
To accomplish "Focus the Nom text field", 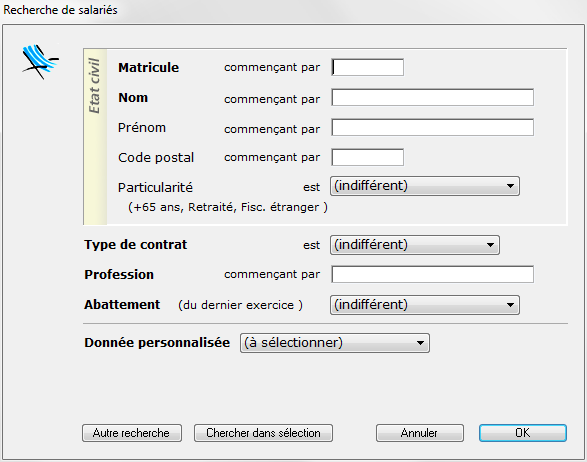I will (x=432, y=97).
